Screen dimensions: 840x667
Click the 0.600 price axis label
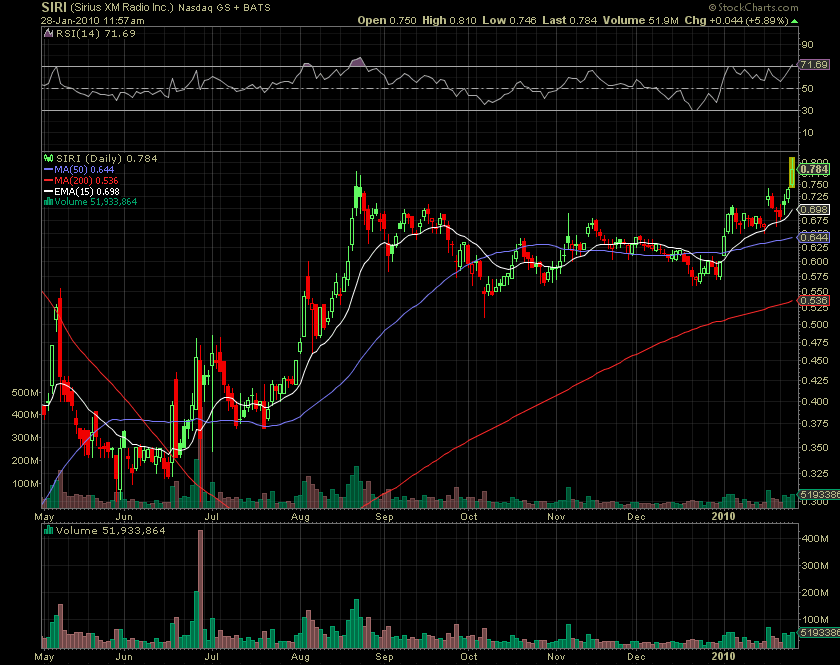[x=815, y=262]
